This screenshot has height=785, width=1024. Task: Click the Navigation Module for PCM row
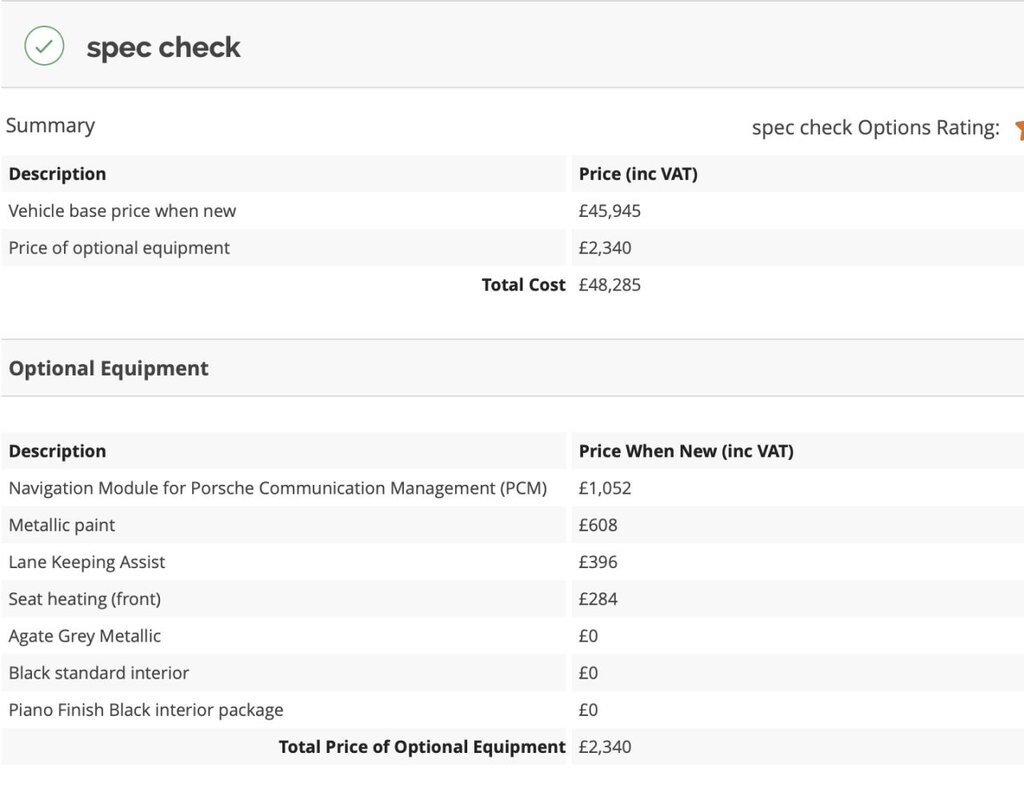tap(277, 488)
